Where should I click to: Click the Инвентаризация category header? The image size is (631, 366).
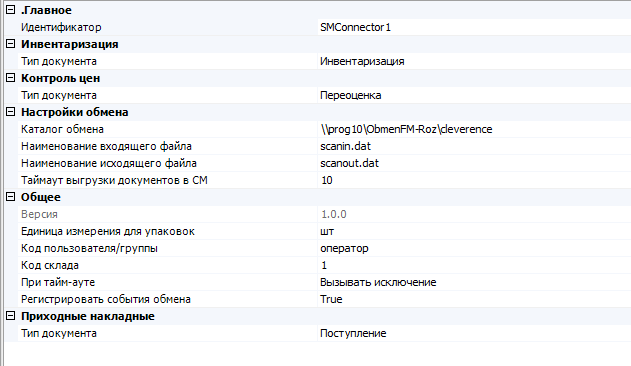coord(70,44)
